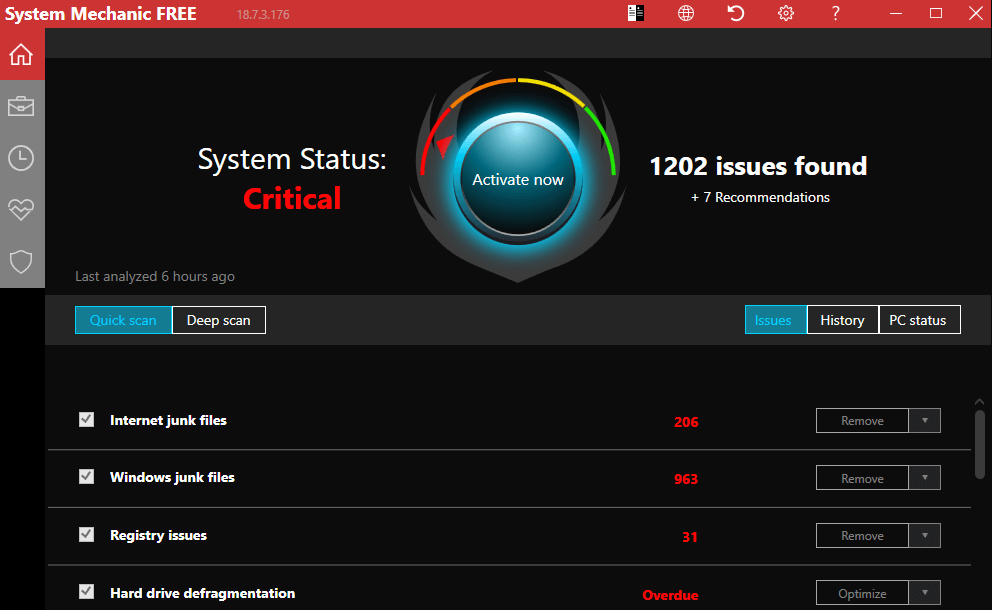Screen dimensions: 992x610
Task: Click the red 'Critical' status text
Action: (292, 199)
